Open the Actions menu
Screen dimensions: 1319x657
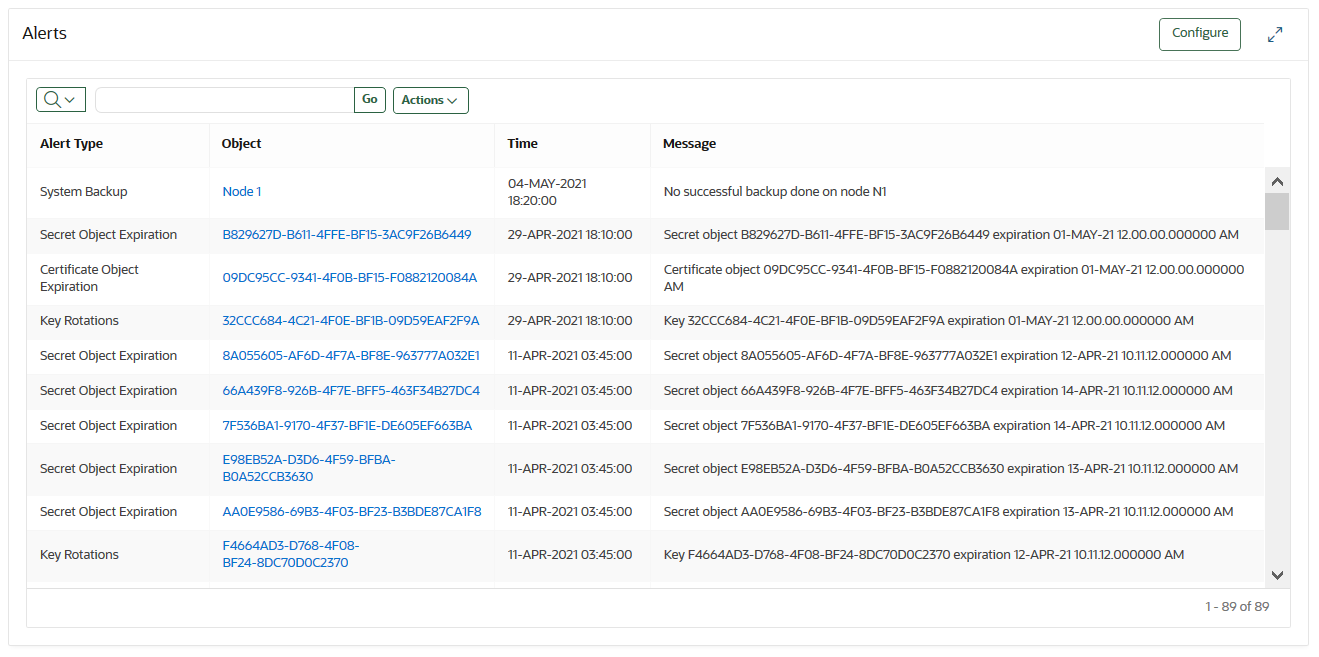pyautogui.click(x=430, y=100)
